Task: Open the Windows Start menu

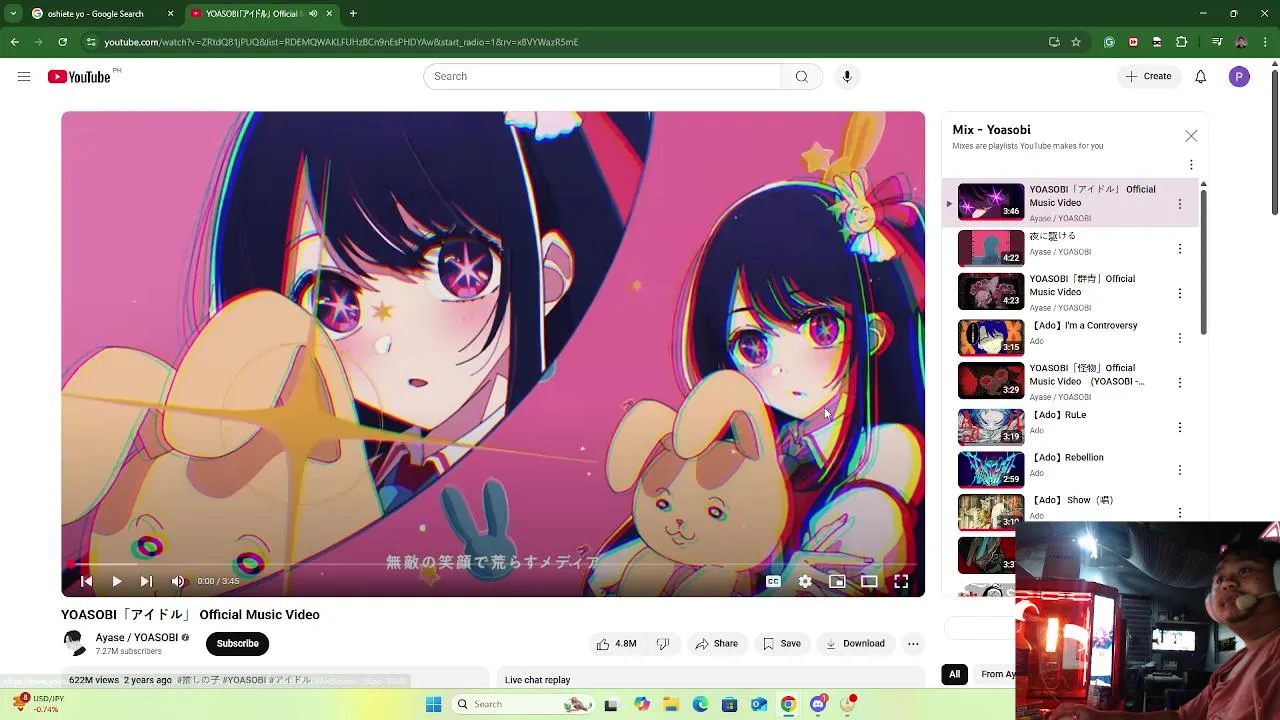Action: [x=433, y=705]
